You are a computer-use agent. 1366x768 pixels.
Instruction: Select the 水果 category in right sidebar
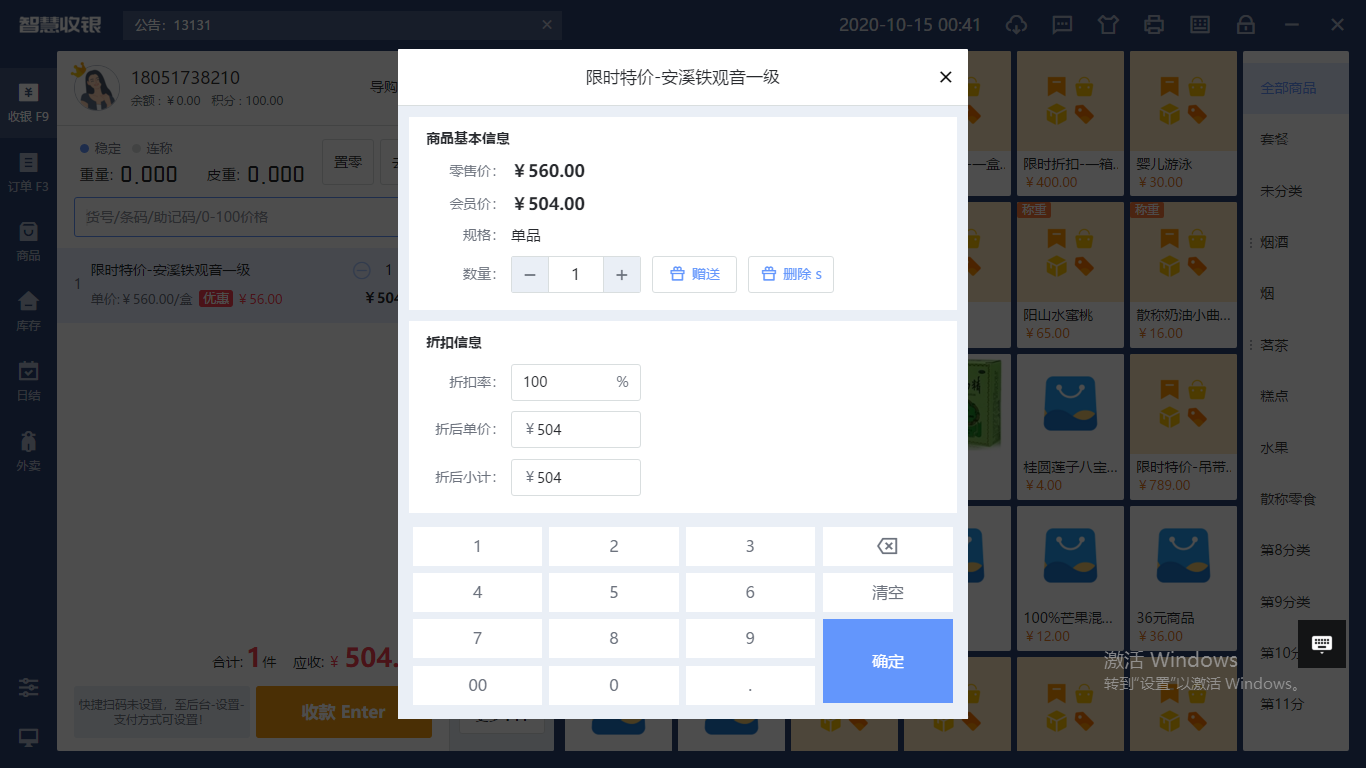pyautogui.click(x=1275, y=448)
